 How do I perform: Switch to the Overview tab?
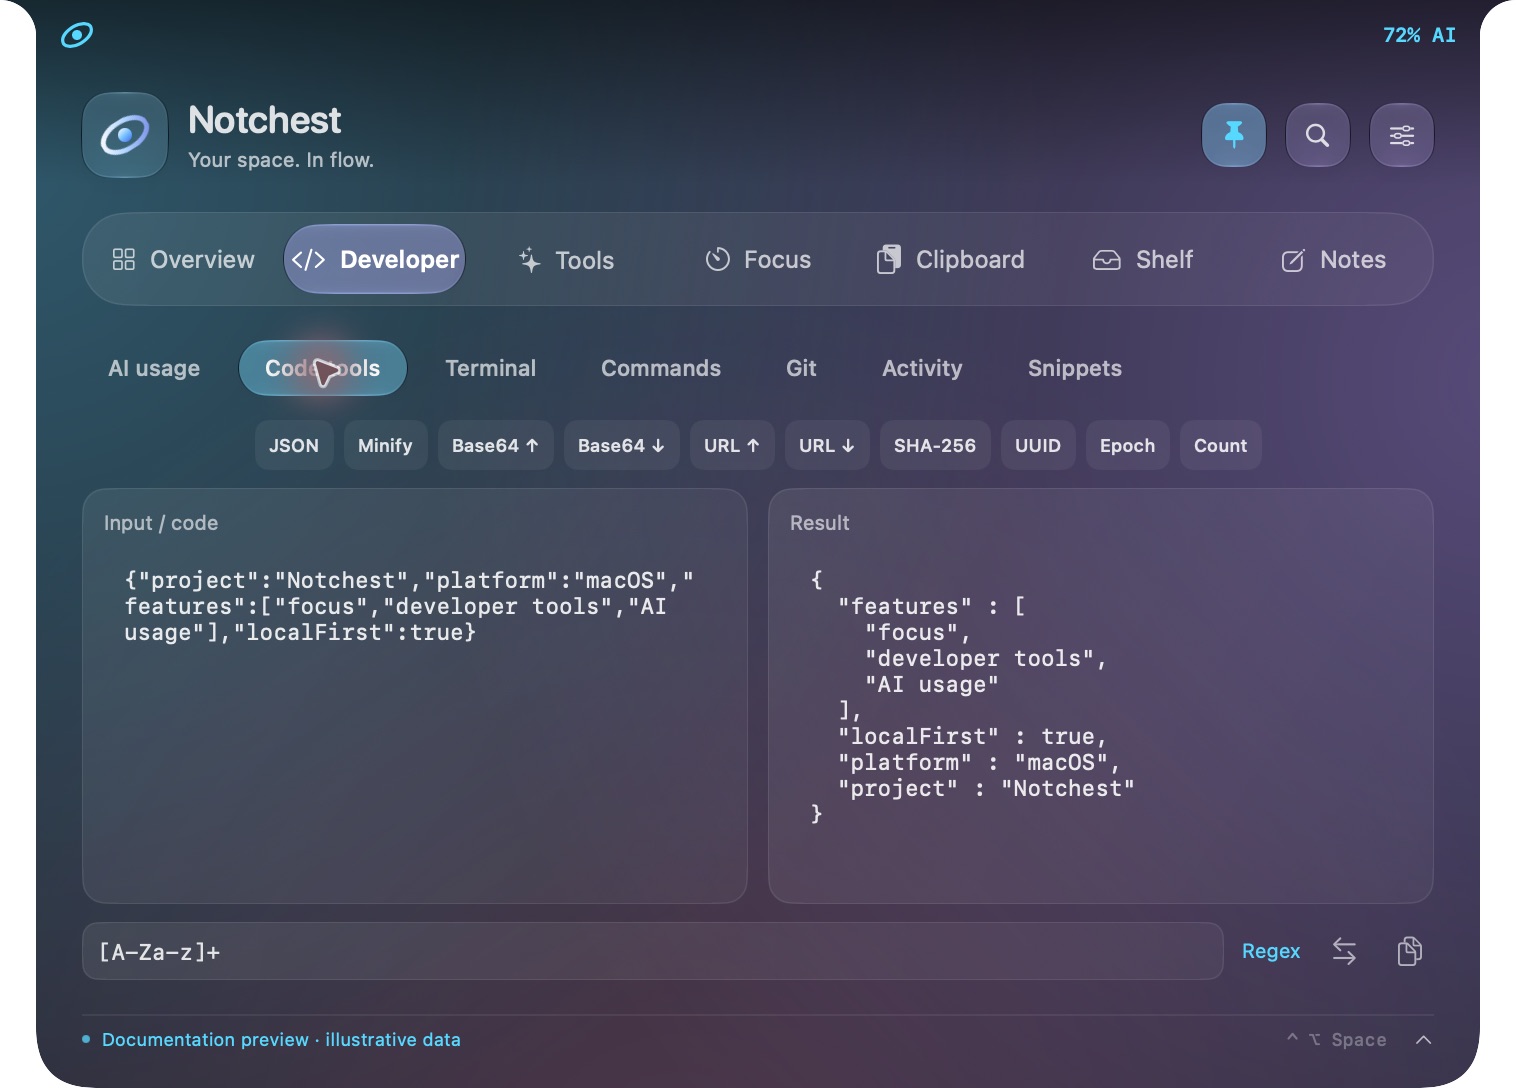(183, 260)
